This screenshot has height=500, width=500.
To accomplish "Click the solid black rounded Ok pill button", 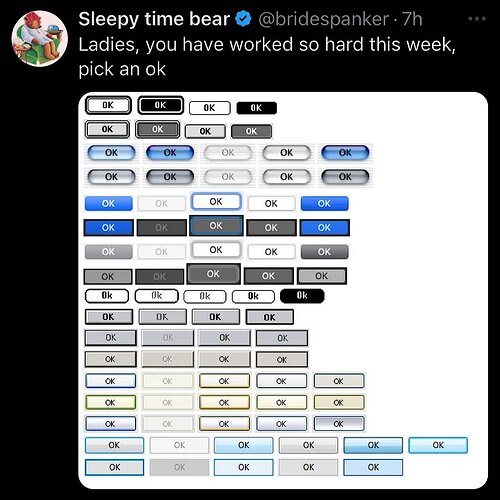I will tap(302, 296).
